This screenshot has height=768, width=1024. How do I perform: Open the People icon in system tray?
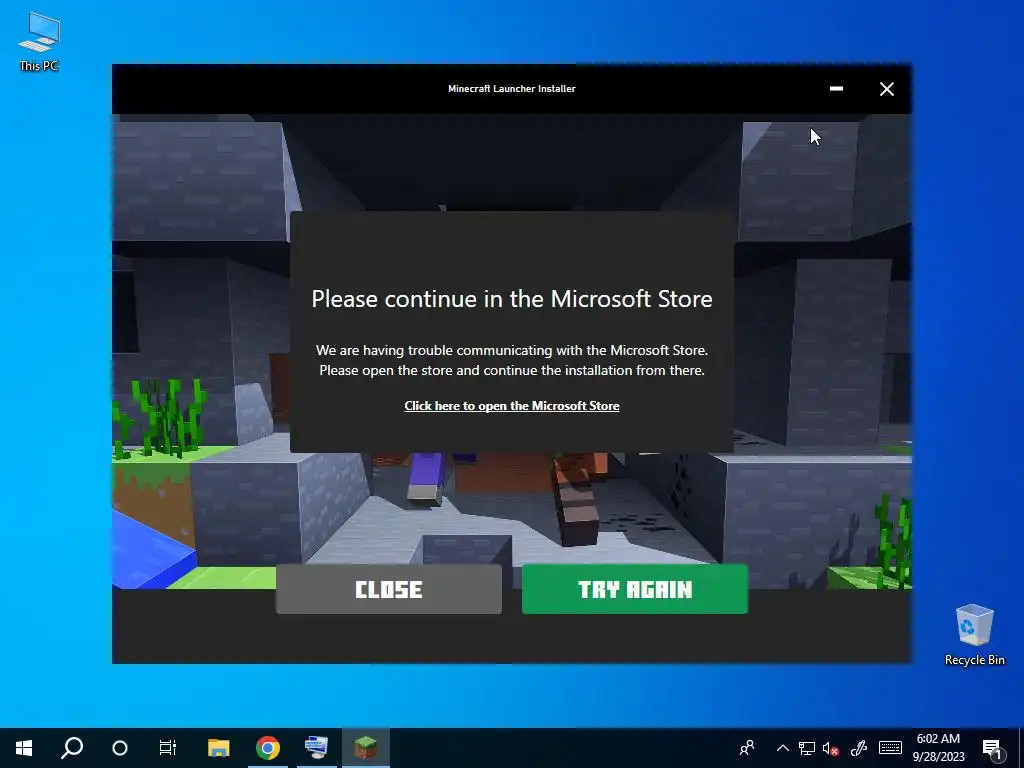point(747,748)
